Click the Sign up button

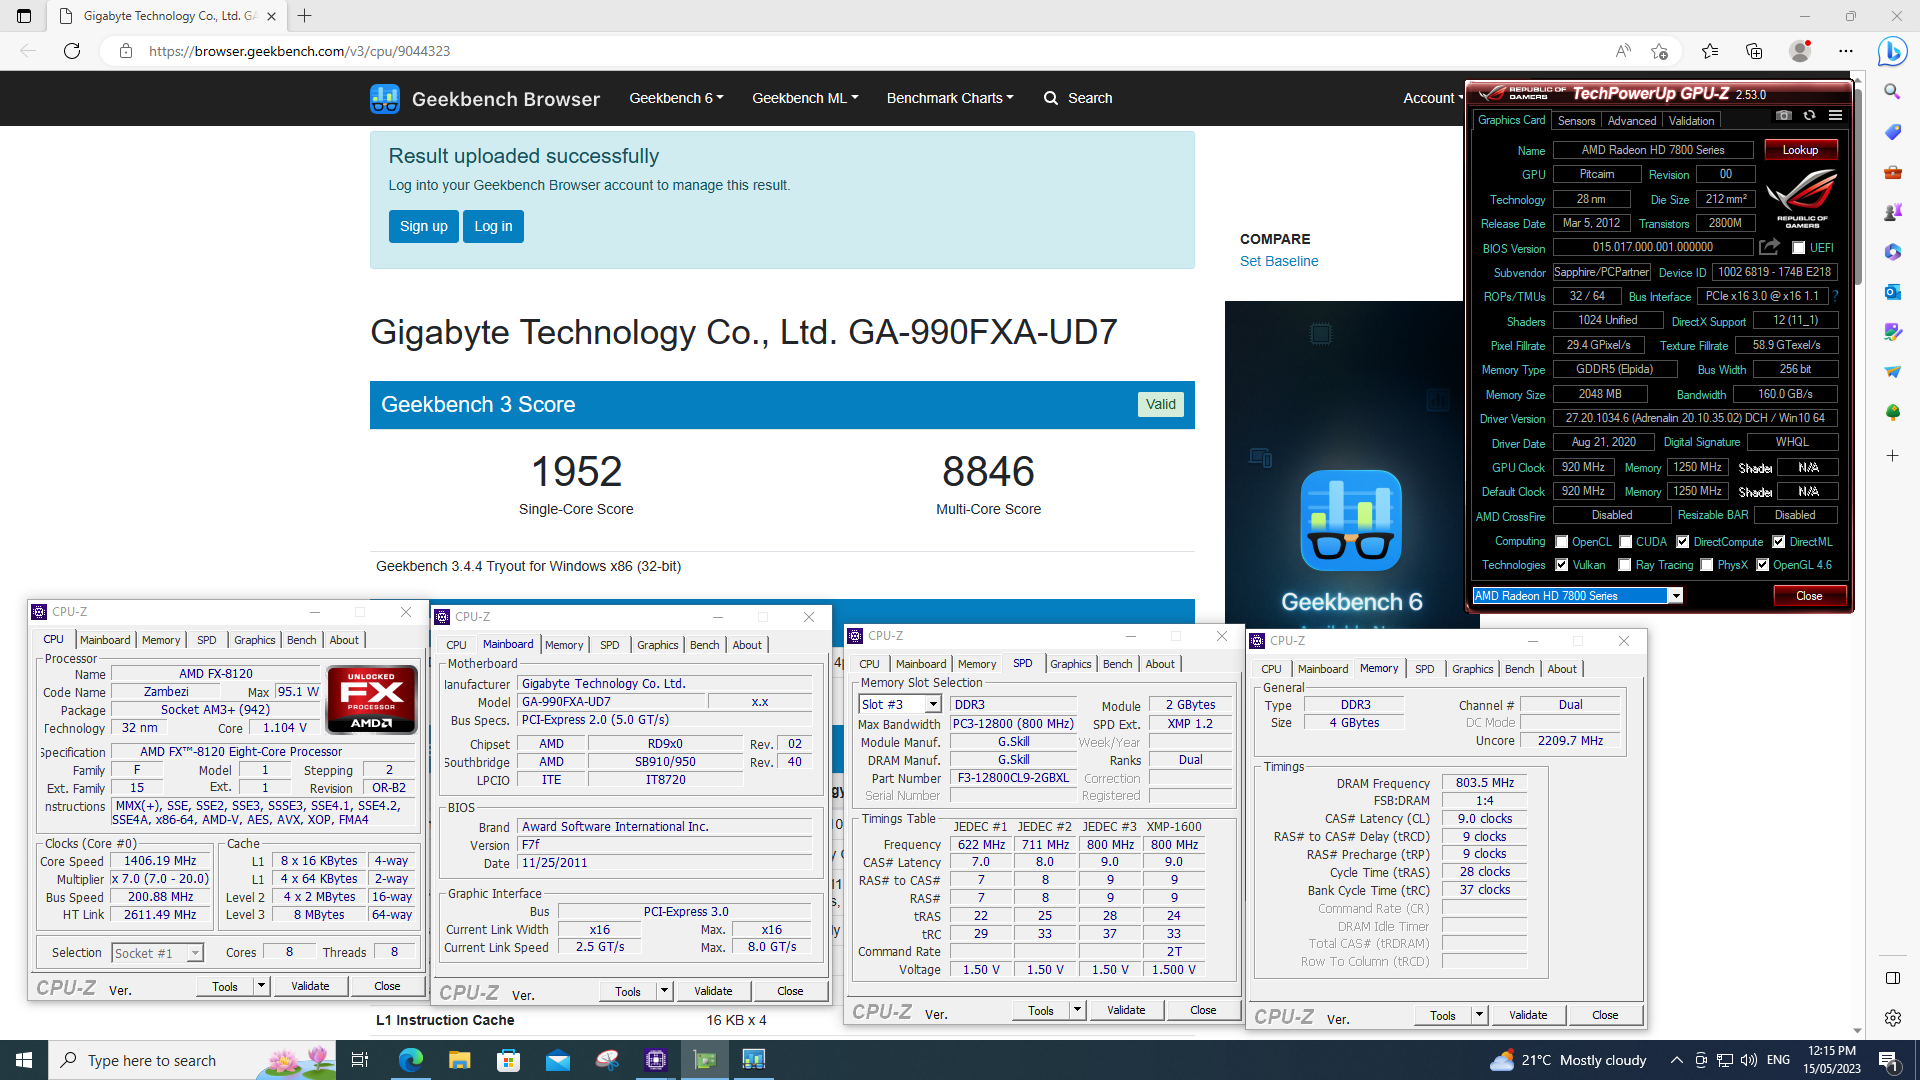pos(424,226)
